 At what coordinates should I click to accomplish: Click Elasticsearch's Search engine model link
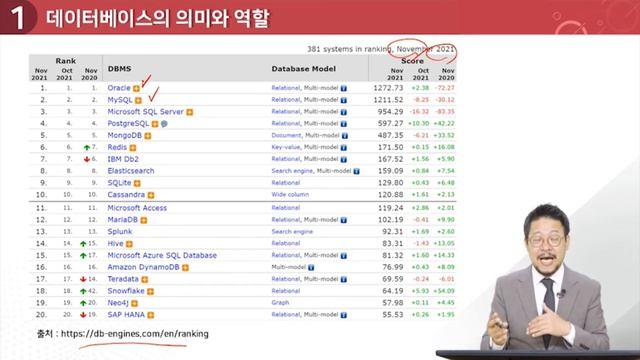click(x=292, y=171)
